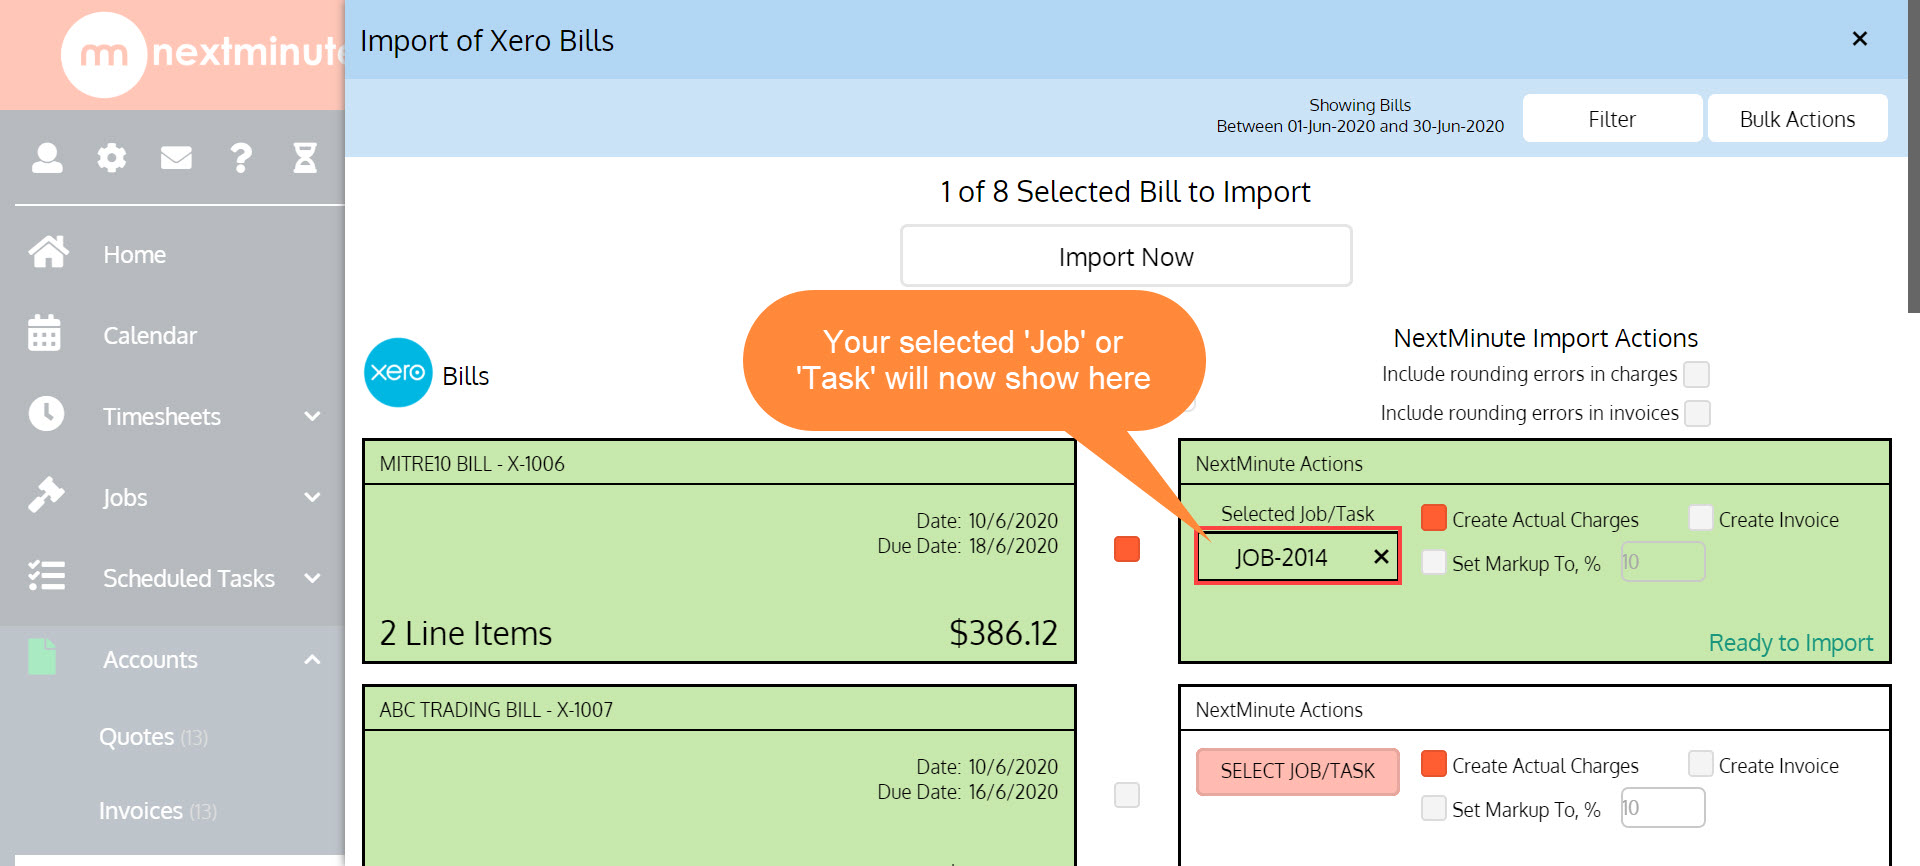Click the Jobs hammer icon
The width and height of the screenshot is (1920, 866).
coord(46,494)
